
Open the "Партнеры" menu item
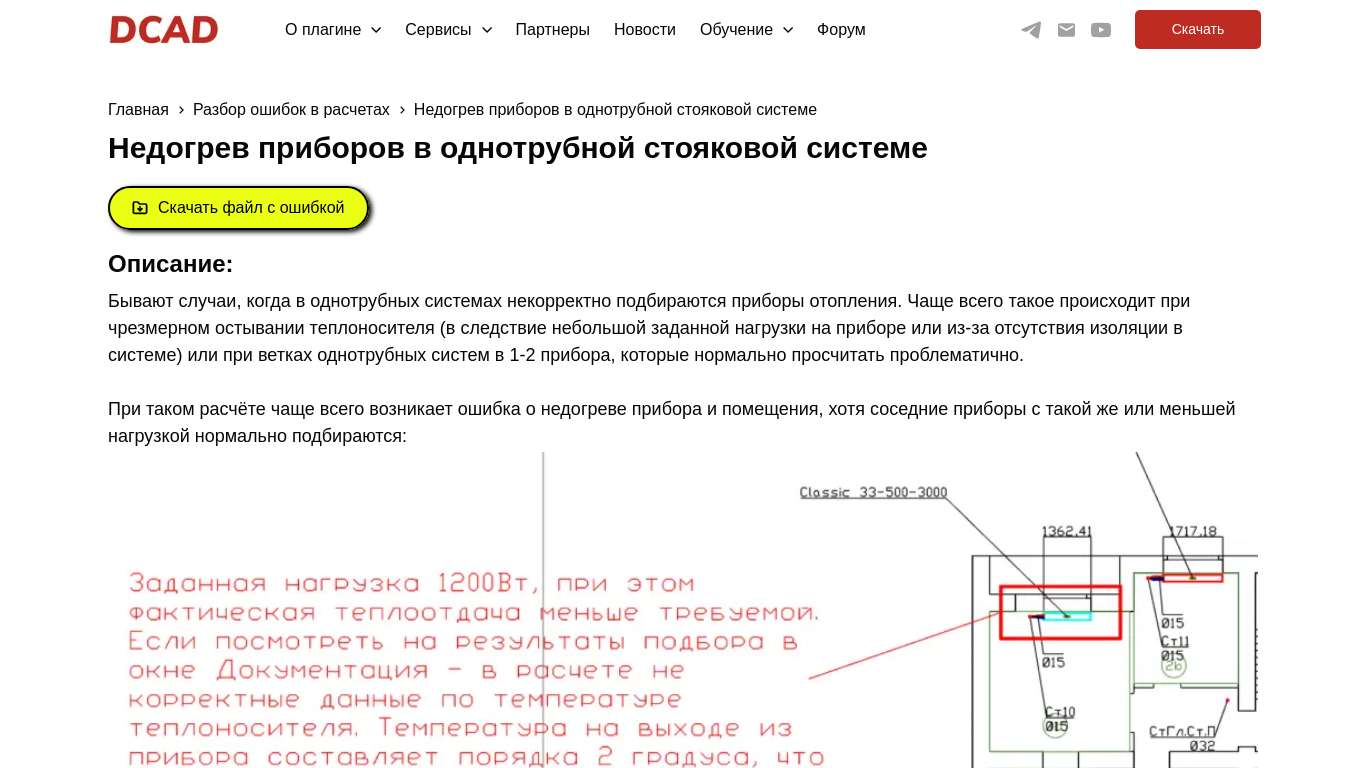[x=552, y=30]
